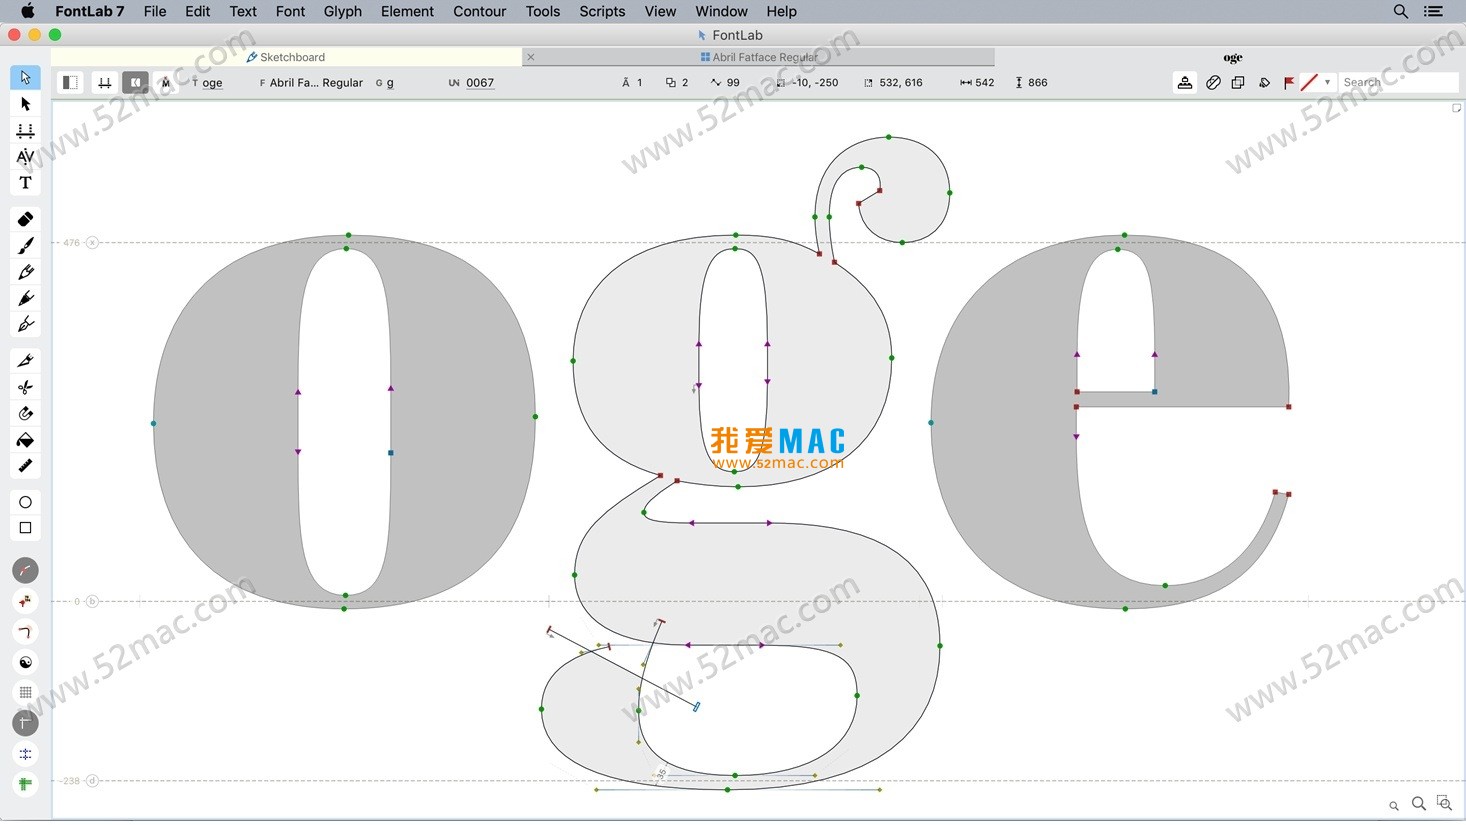Open the Contour menu
This screenshot has width=1466, height=825.
pos(480,11)
